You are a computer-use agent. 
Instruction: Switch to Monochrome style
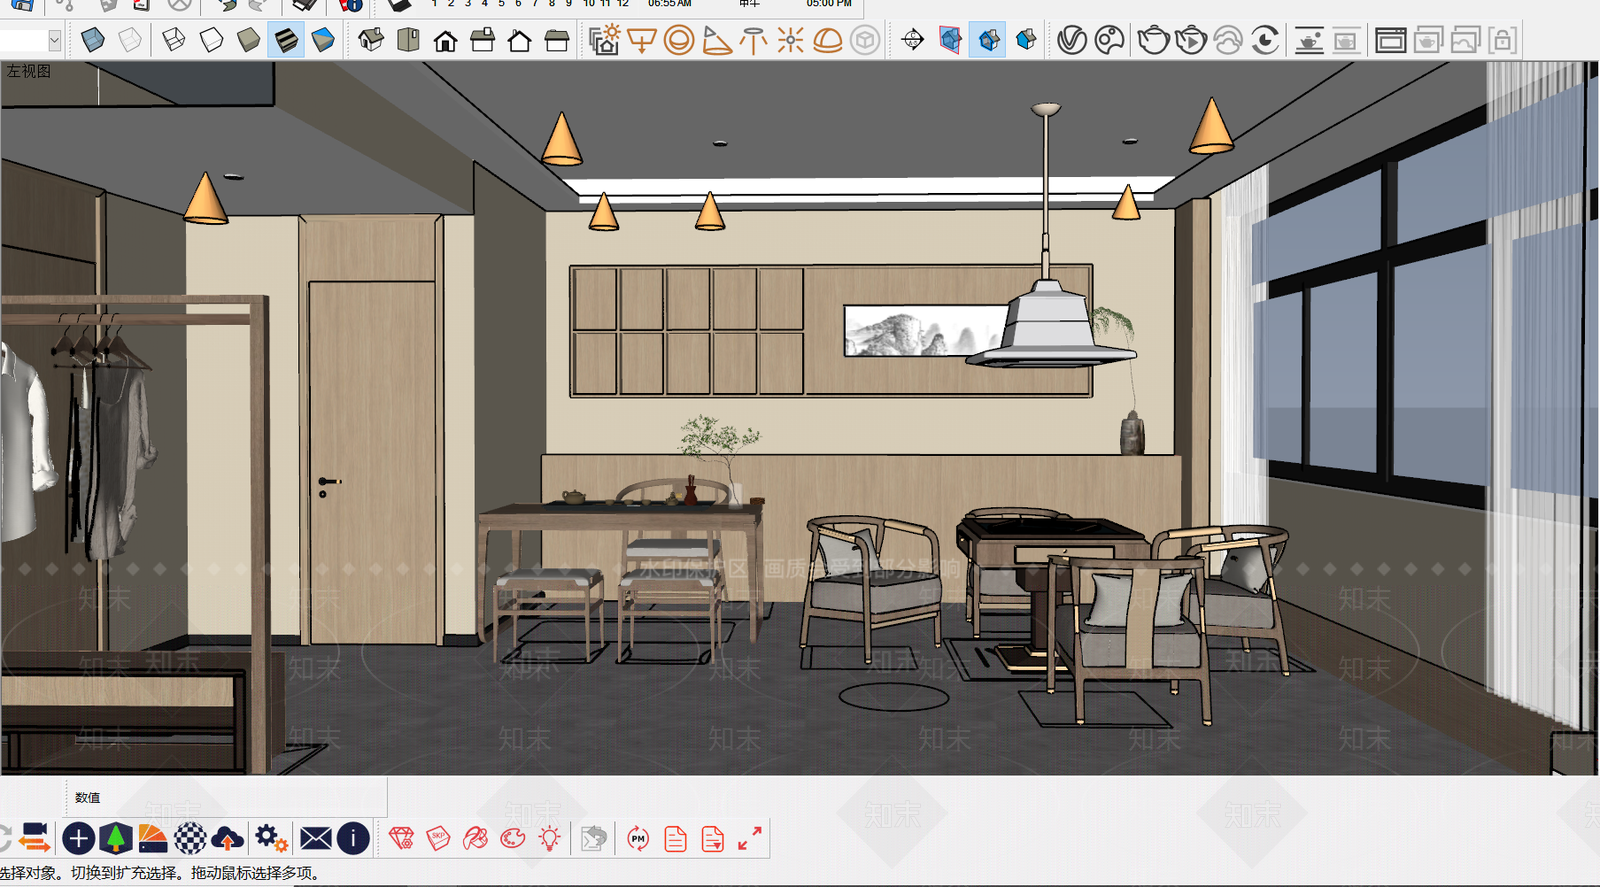[x=323, y=40]
